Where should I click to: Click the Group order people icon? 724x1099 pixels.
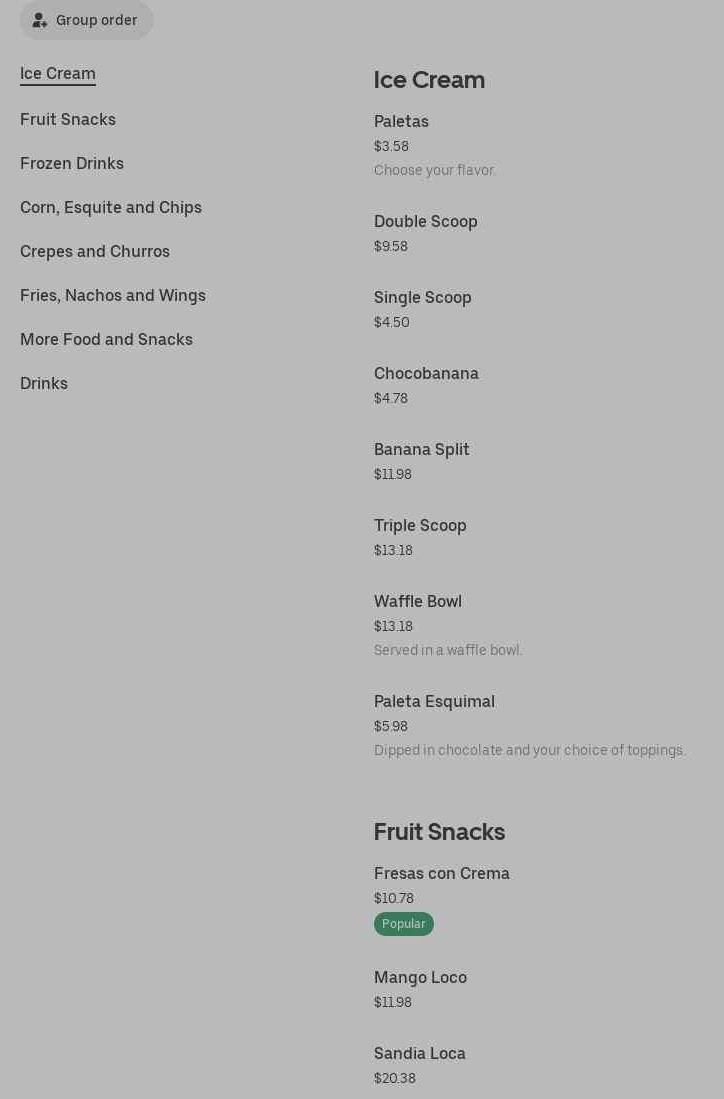(40, 20)
